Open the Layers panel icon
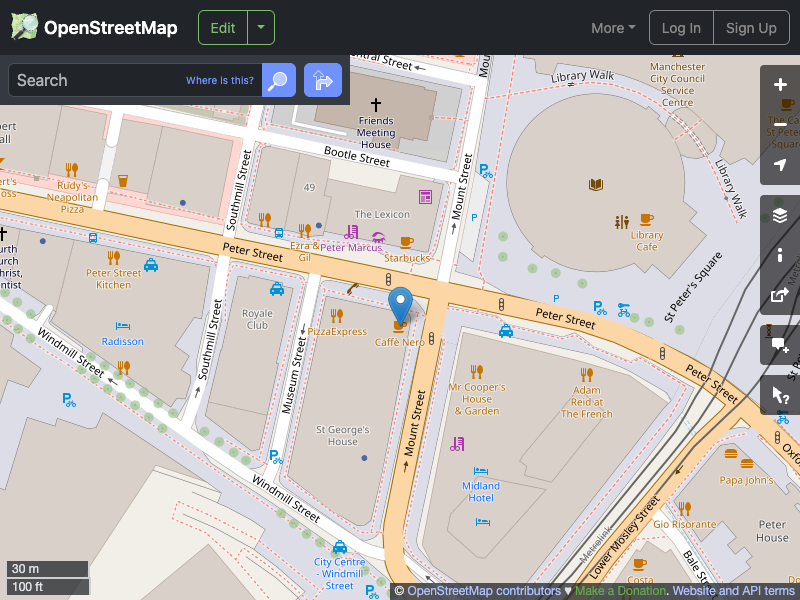800x600 pixels. pos(780,214)
